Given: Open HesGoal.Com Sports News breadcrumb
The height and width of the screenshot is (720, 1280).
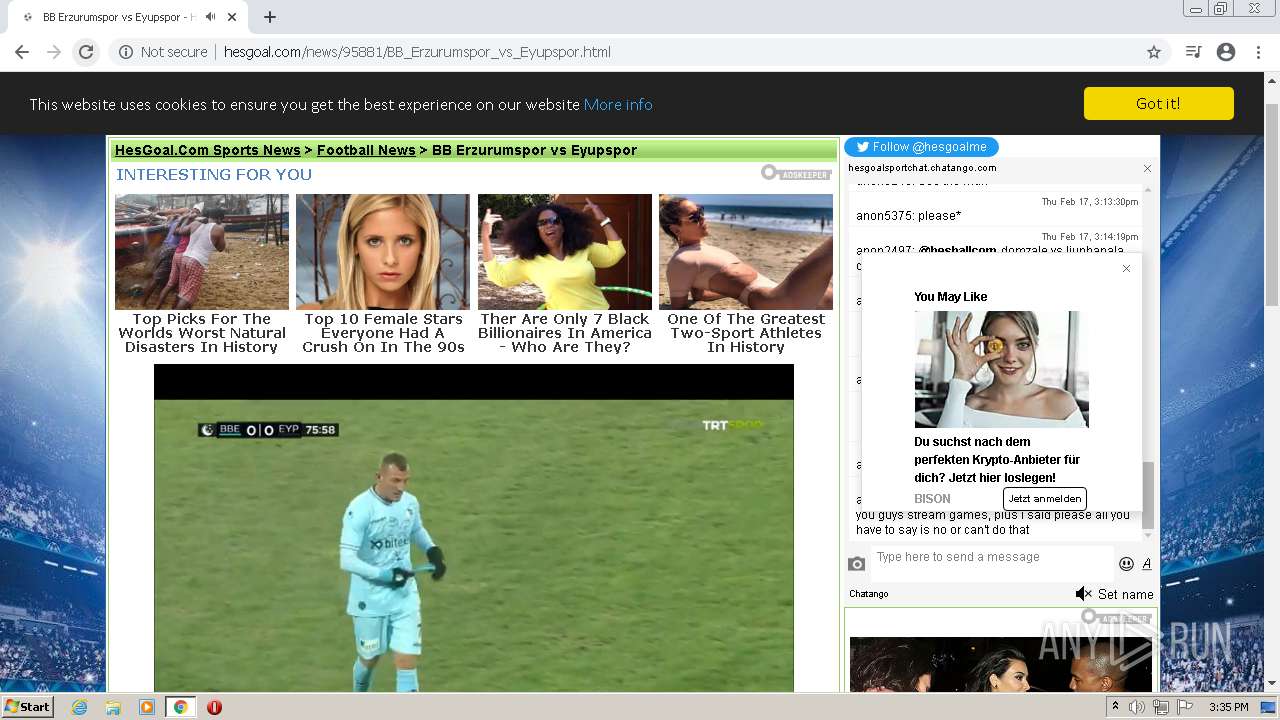Looking at the screenshot, I should click(207, 150).
